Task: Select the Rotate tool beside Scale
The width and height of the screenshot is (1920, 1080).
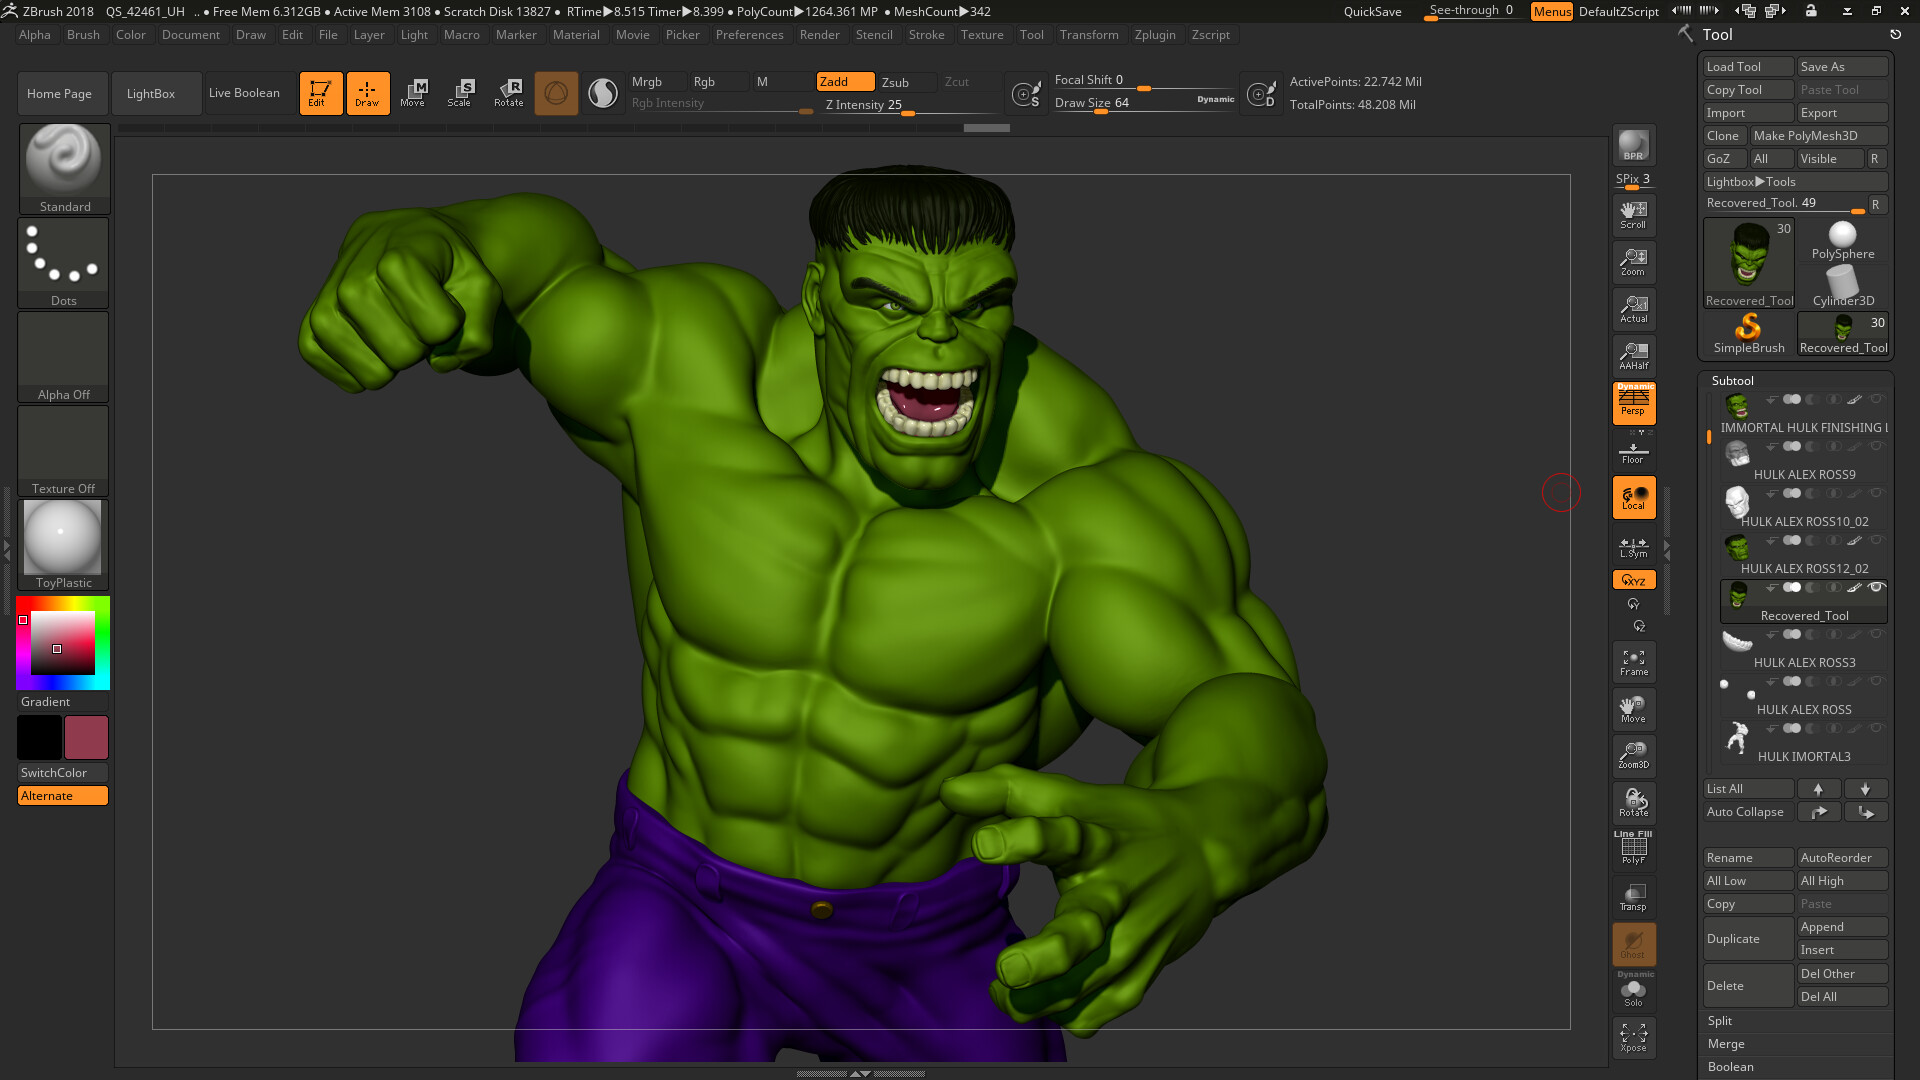Action: point(509,93)
